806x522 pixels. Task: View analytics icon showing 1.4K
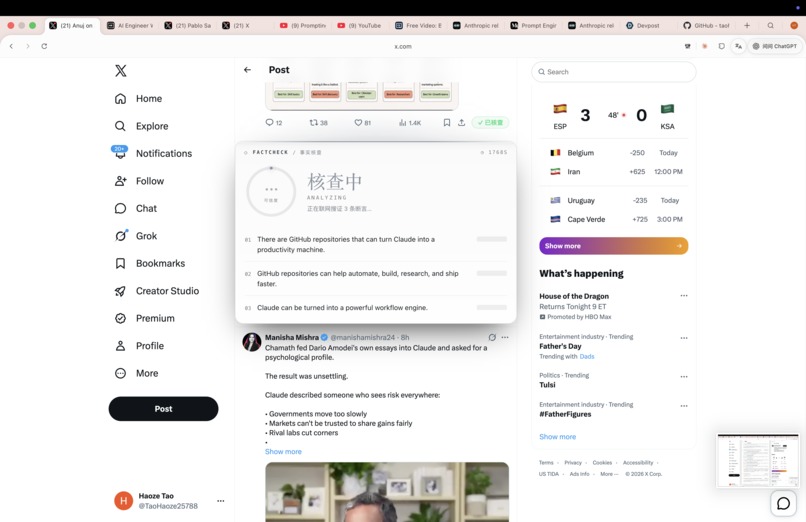tap(410, 123)
